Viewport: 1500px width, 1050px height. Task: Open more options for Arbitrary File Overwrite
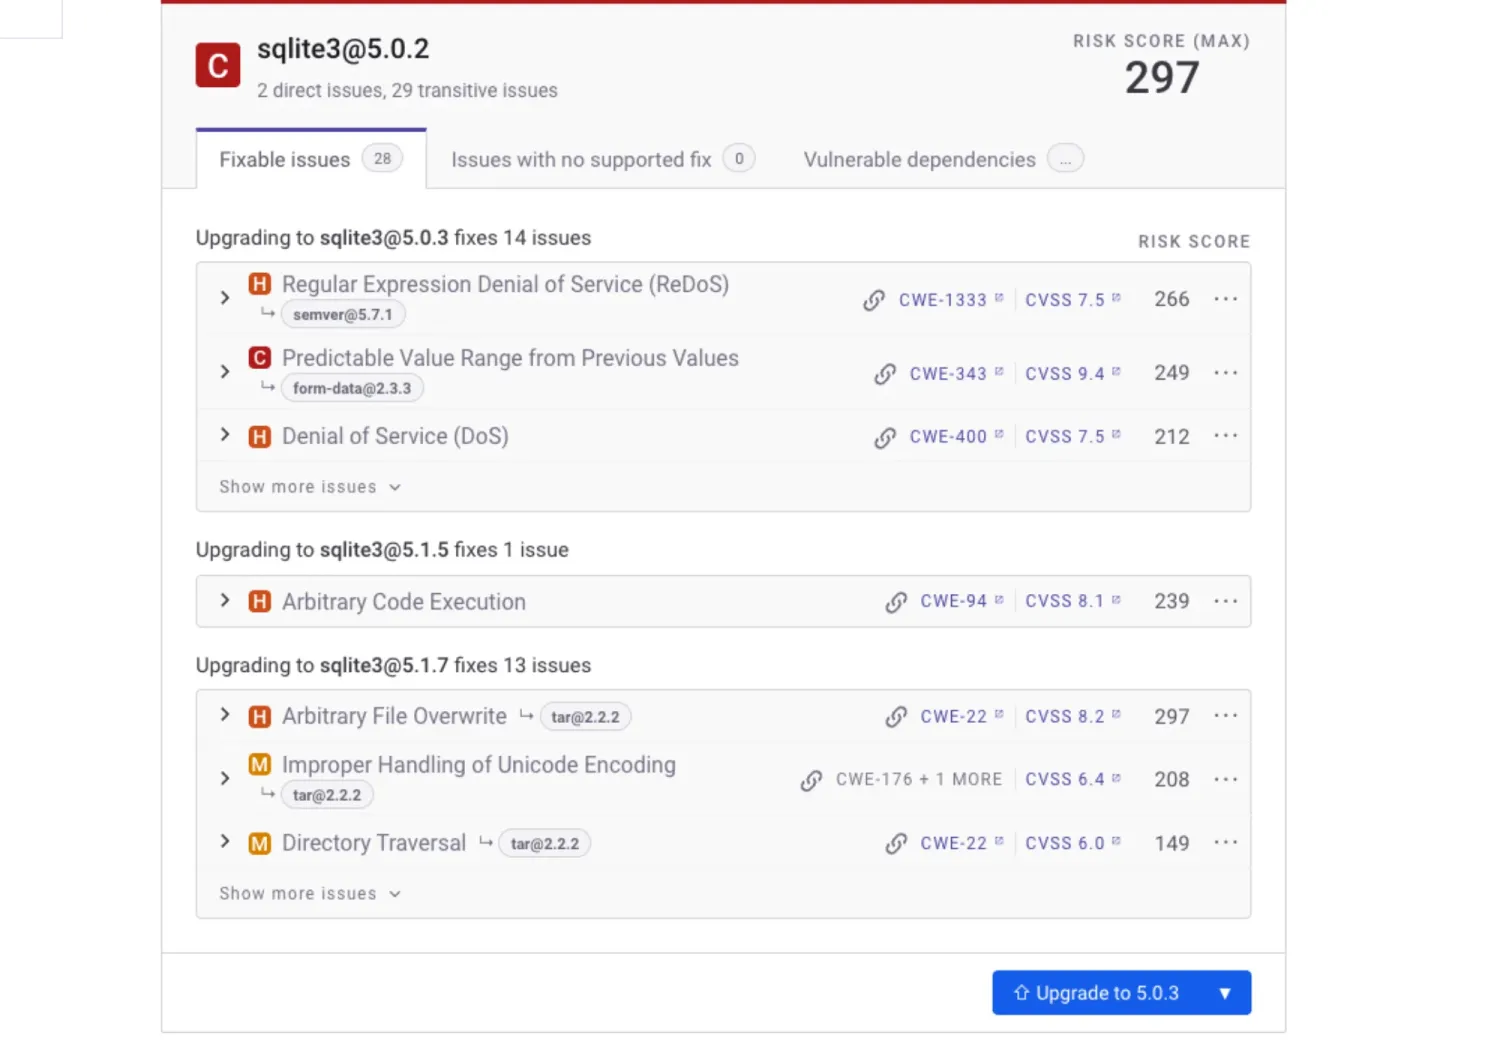click(x=1226, y=716)
